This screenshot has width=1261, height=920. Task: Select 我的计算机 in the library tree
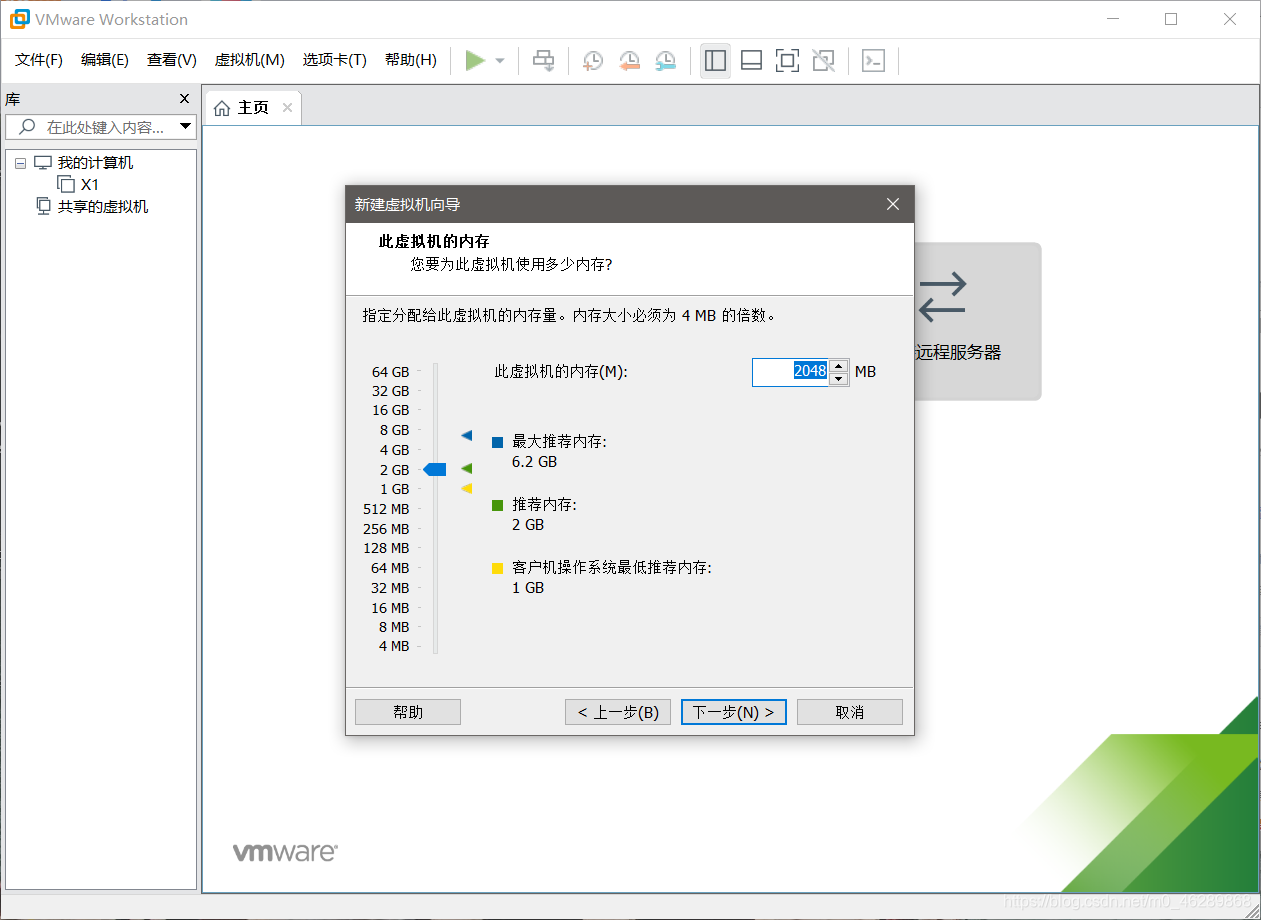tap(95, 163)
